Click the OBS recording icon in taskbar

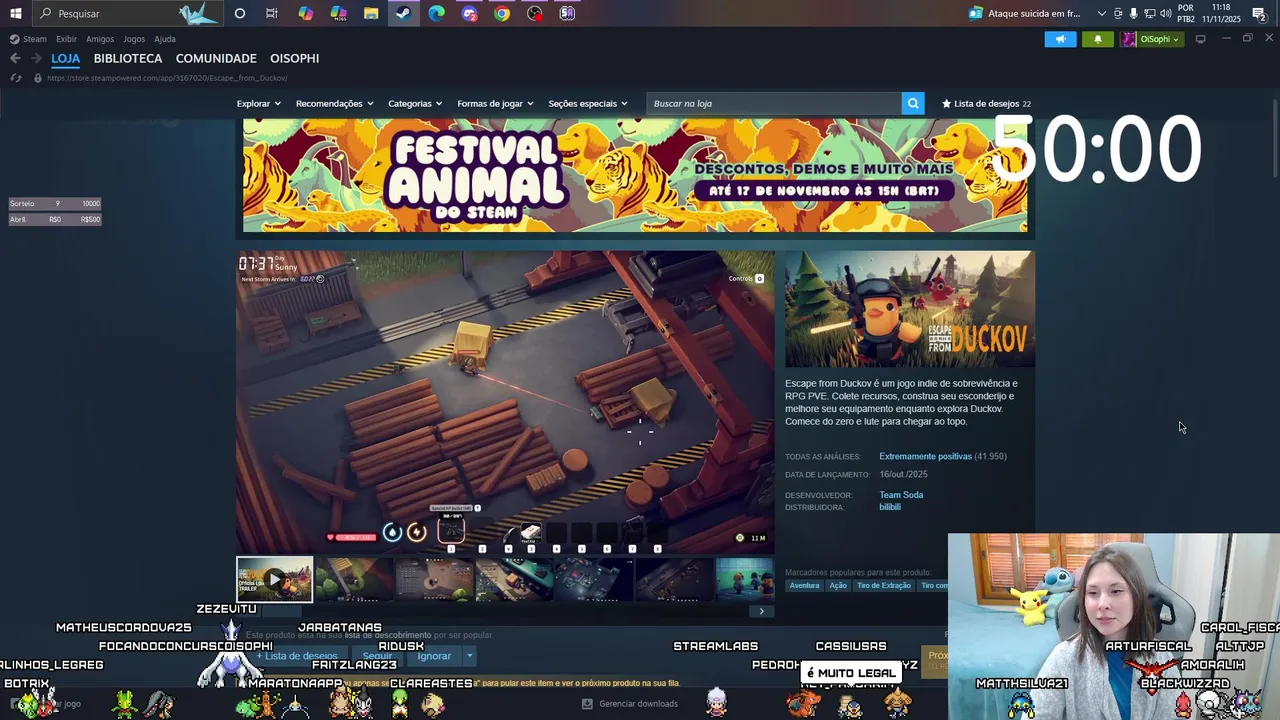tap(535, 13)
